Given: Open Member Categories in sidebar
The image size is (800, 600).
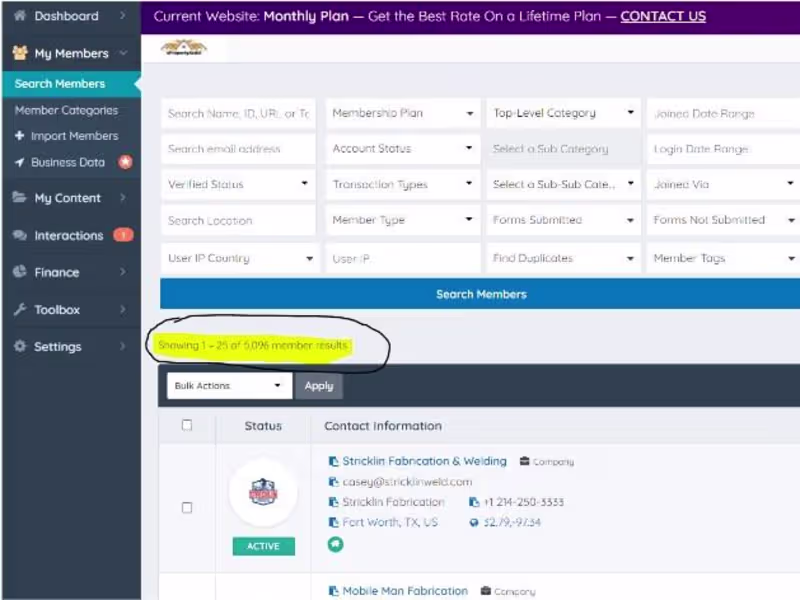Looking at the screenshot, I should click(66, 110).
